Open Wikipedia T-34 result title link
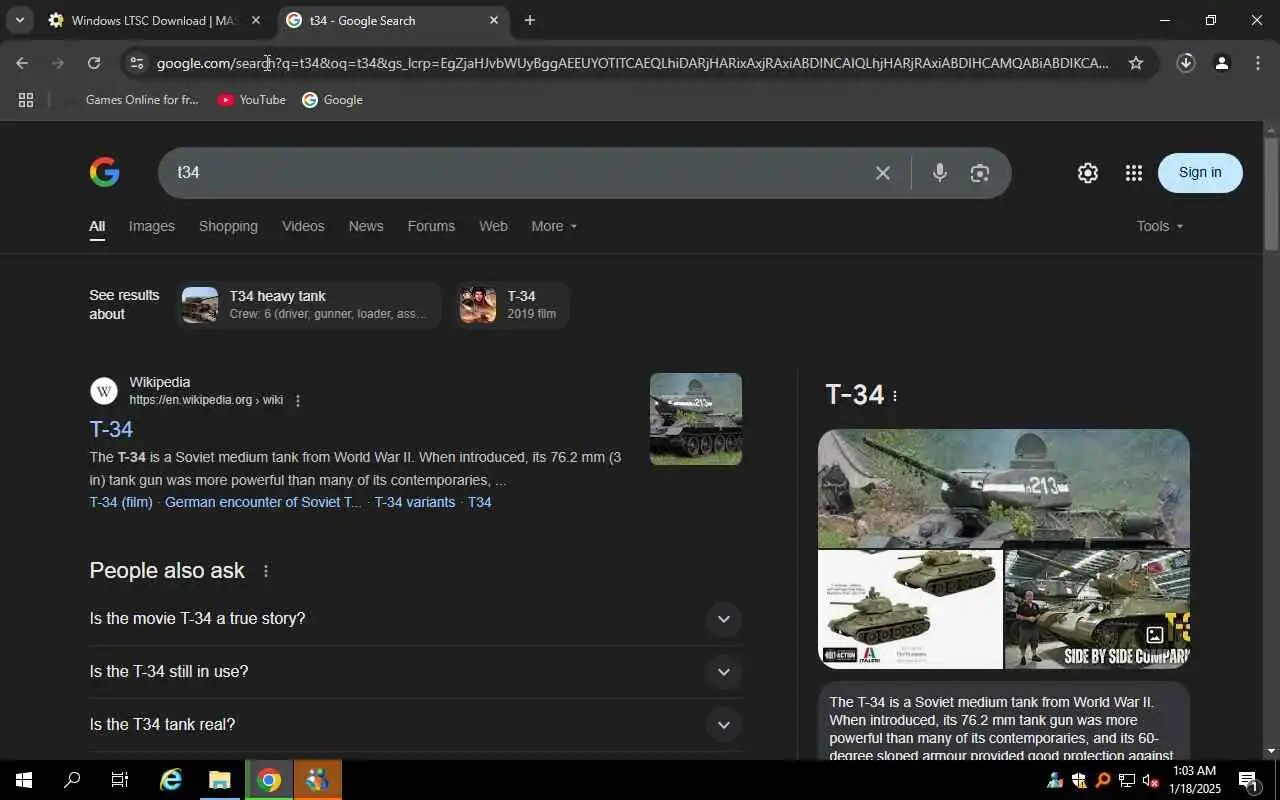 point(111,429)
